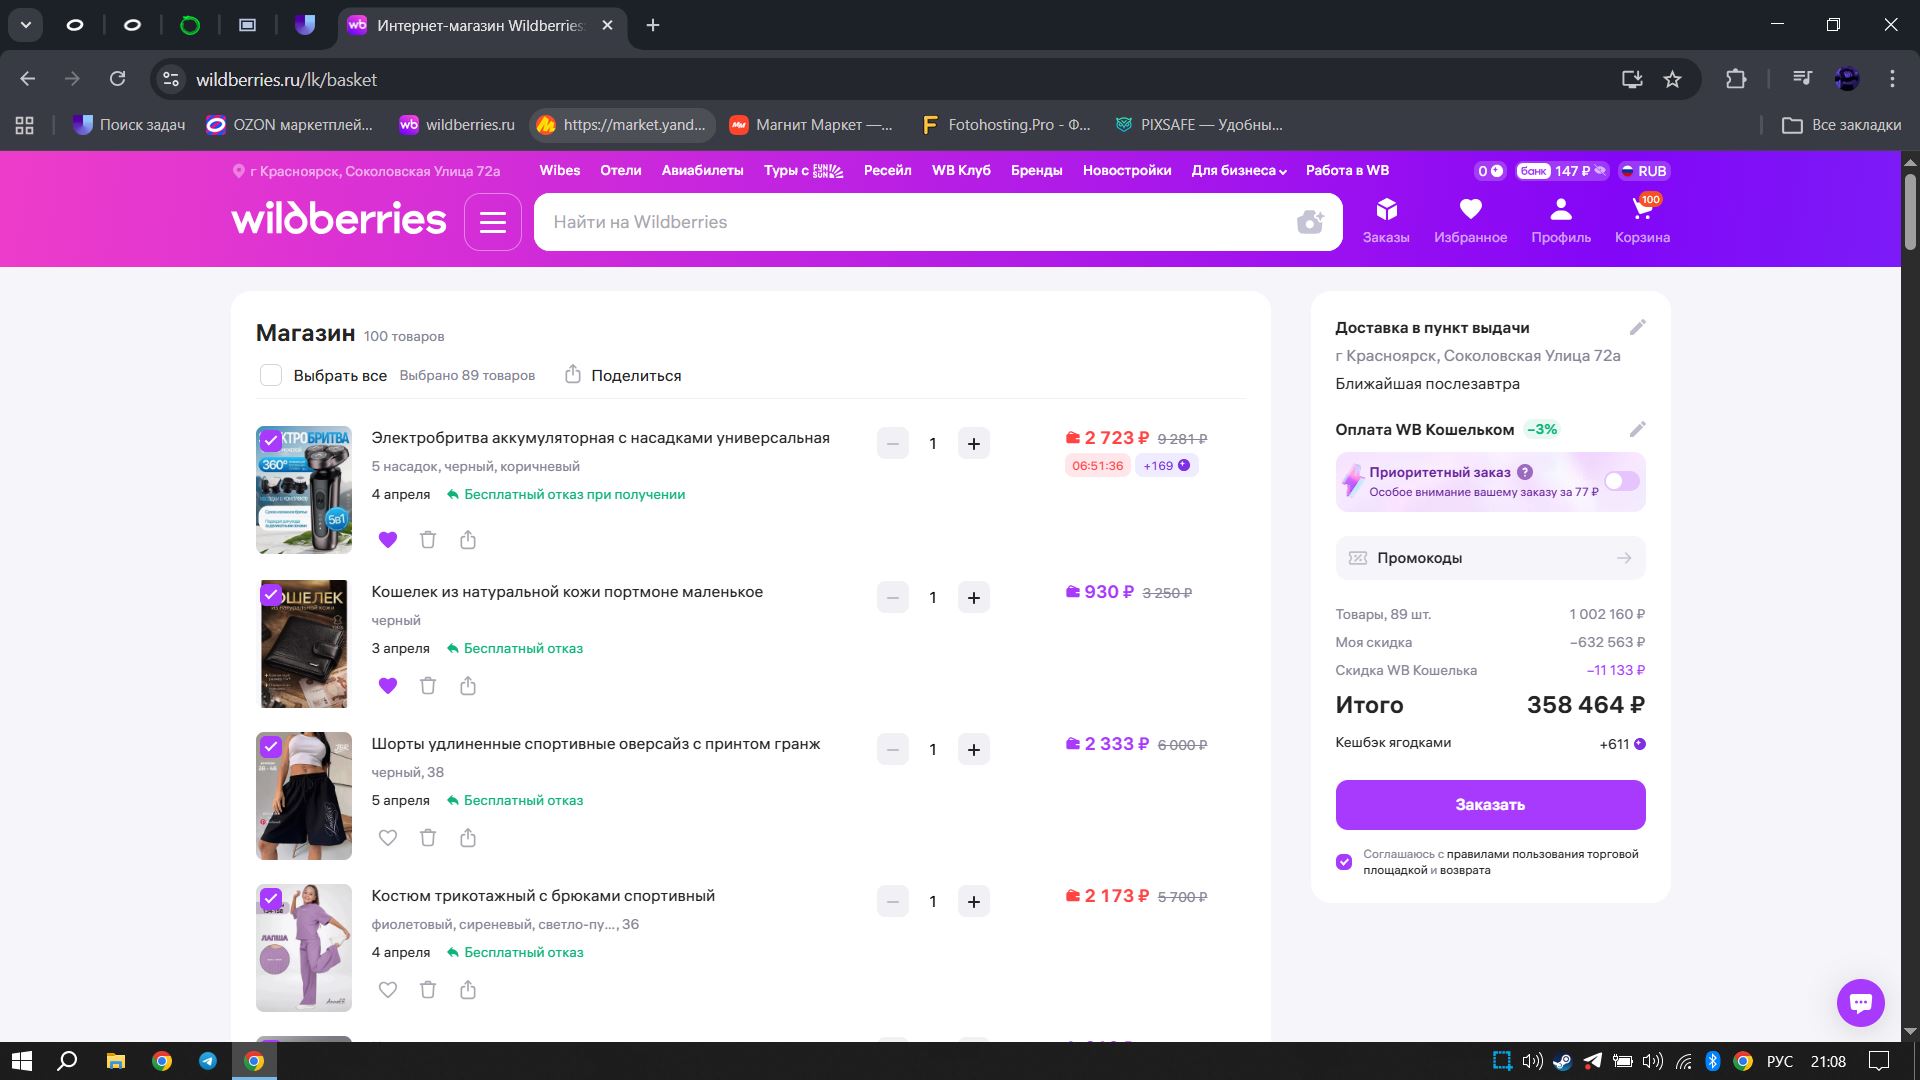Viewport: 1920px width, 1080px height.
Task: Add Шорты удлиненные to favorites with the heart
Action: point(388,838)
